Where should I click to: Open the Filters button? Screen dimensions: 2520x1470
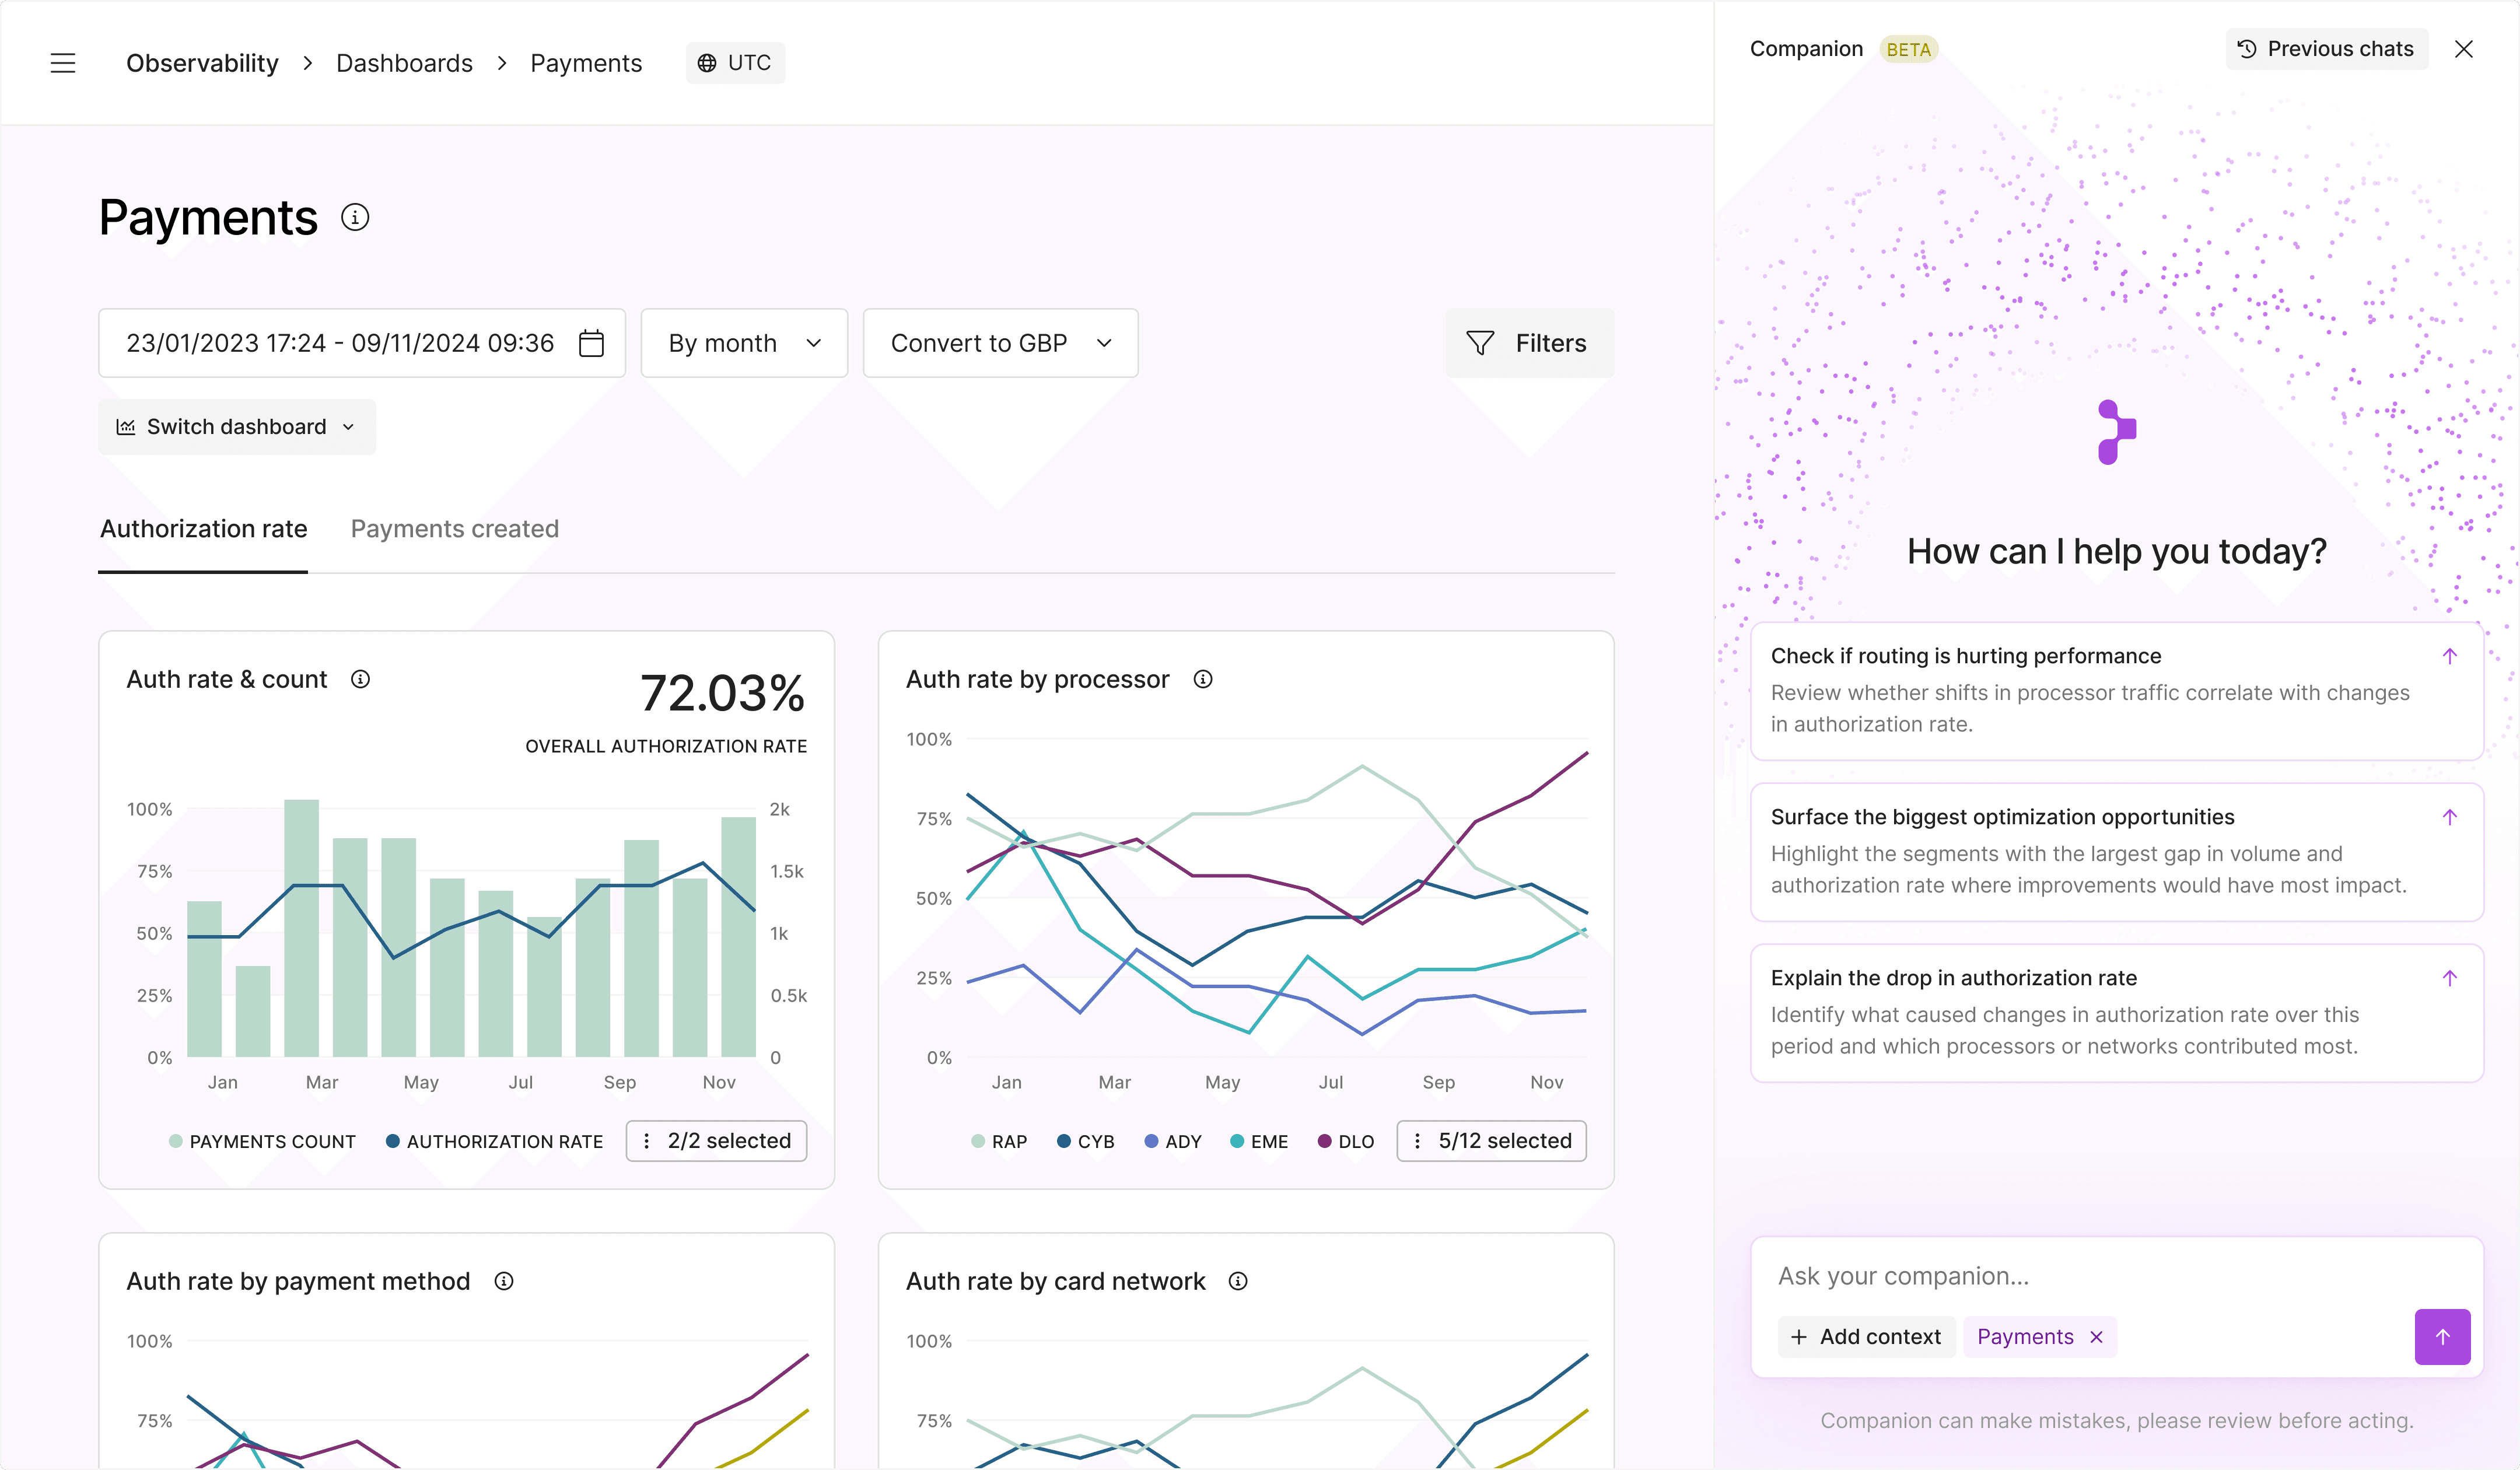pos(1529,343)
